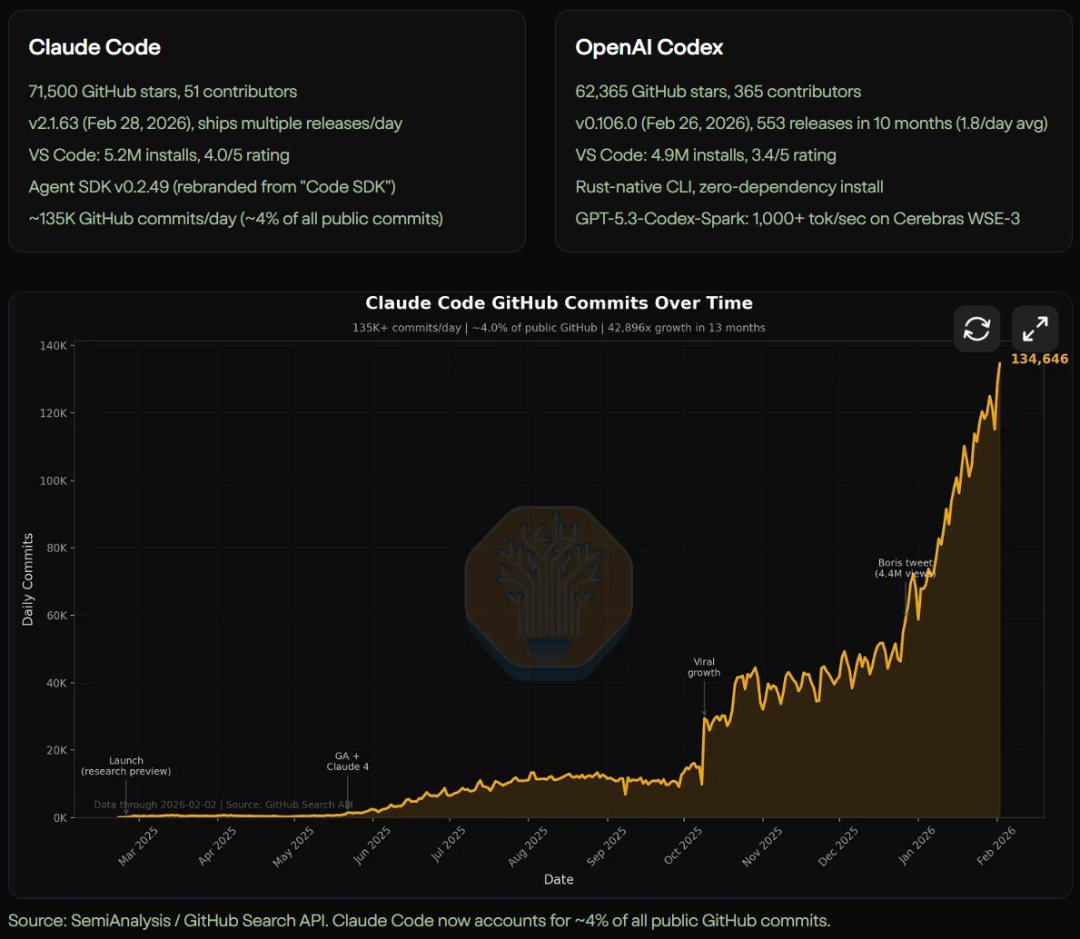Click the Launch research preview marker

[126, 766]
